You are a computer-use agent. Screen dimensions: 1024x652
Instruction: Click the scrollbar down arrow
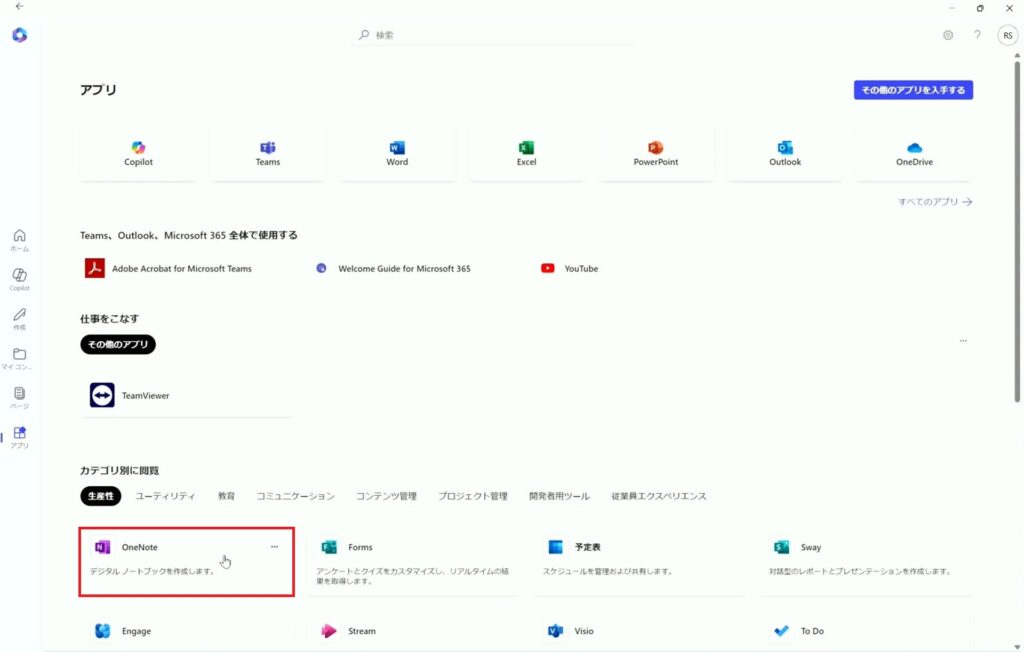pyautogui.click(x=1017, y=647)
